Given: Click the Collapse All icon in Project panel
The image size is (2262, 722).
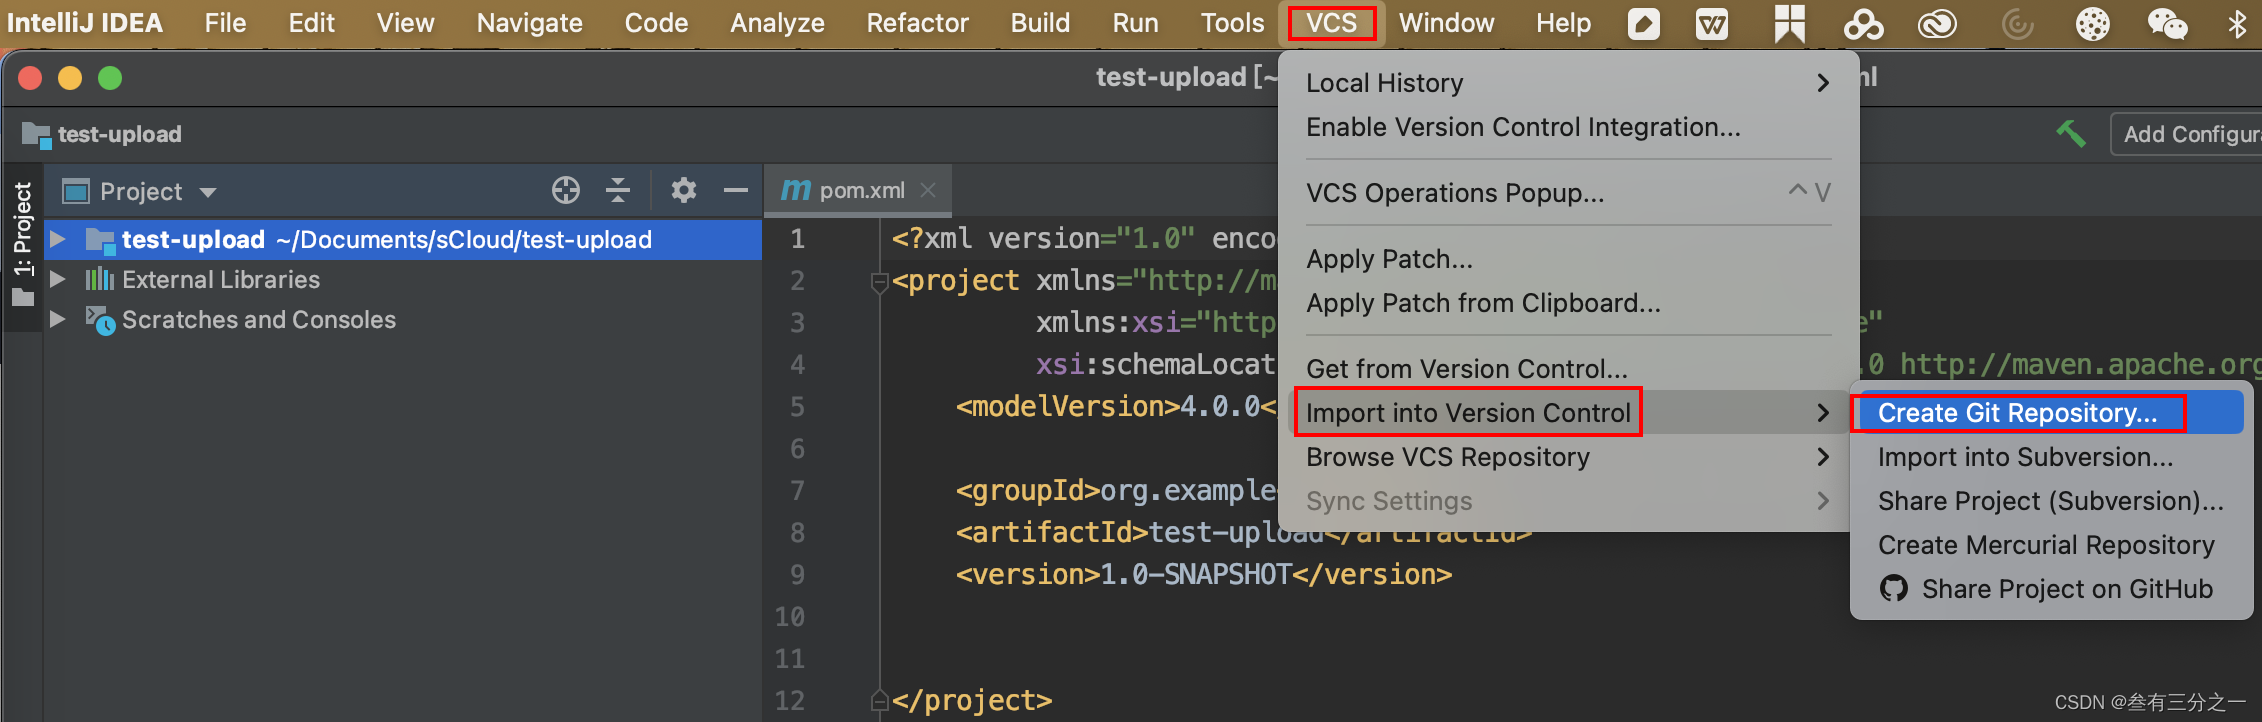Looking at the screenshot, I should pyautogui.click(x=618, y=190).
